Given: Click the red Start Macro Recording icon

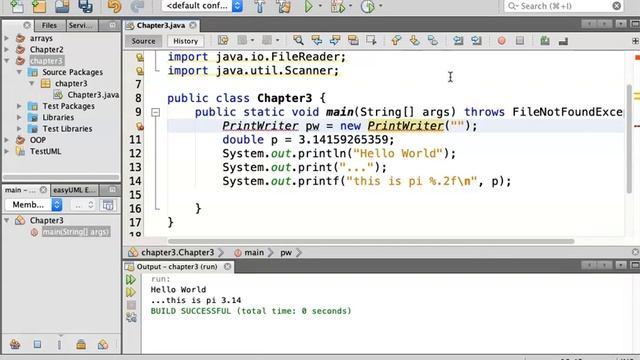Looking at the screenshot, I should (x=502, y=41).
